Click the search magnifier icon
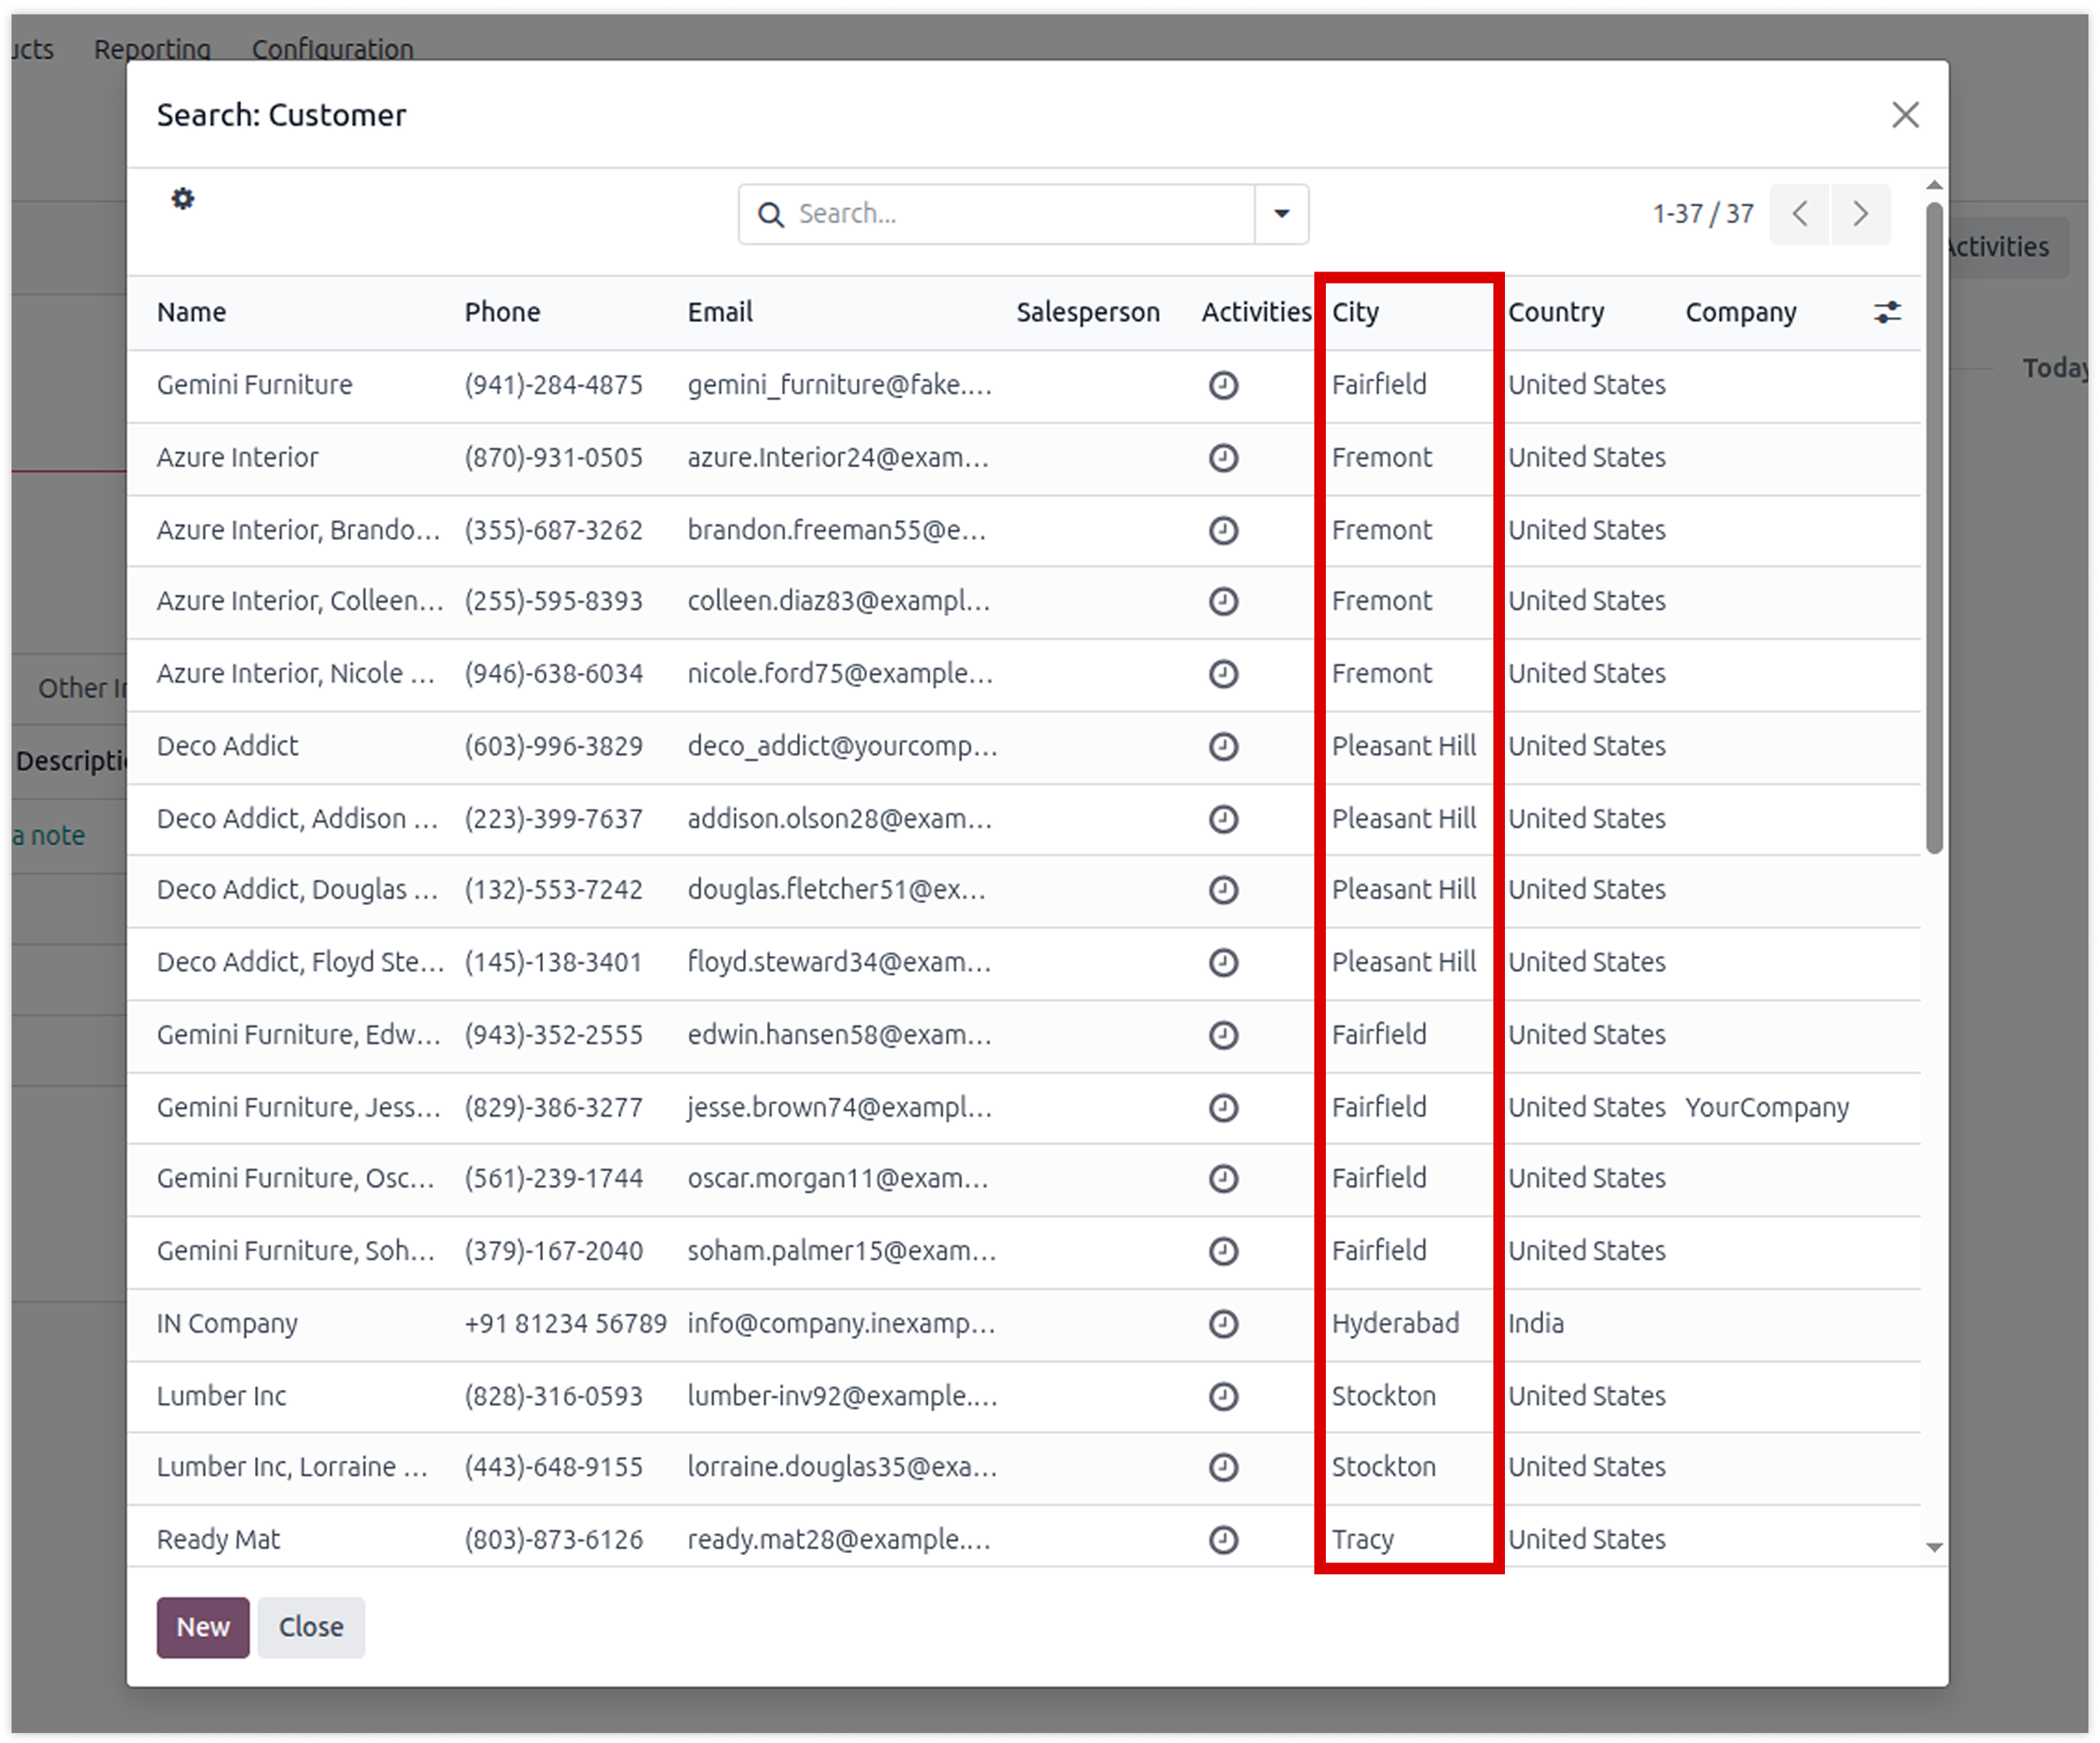 tap(770, 214)
